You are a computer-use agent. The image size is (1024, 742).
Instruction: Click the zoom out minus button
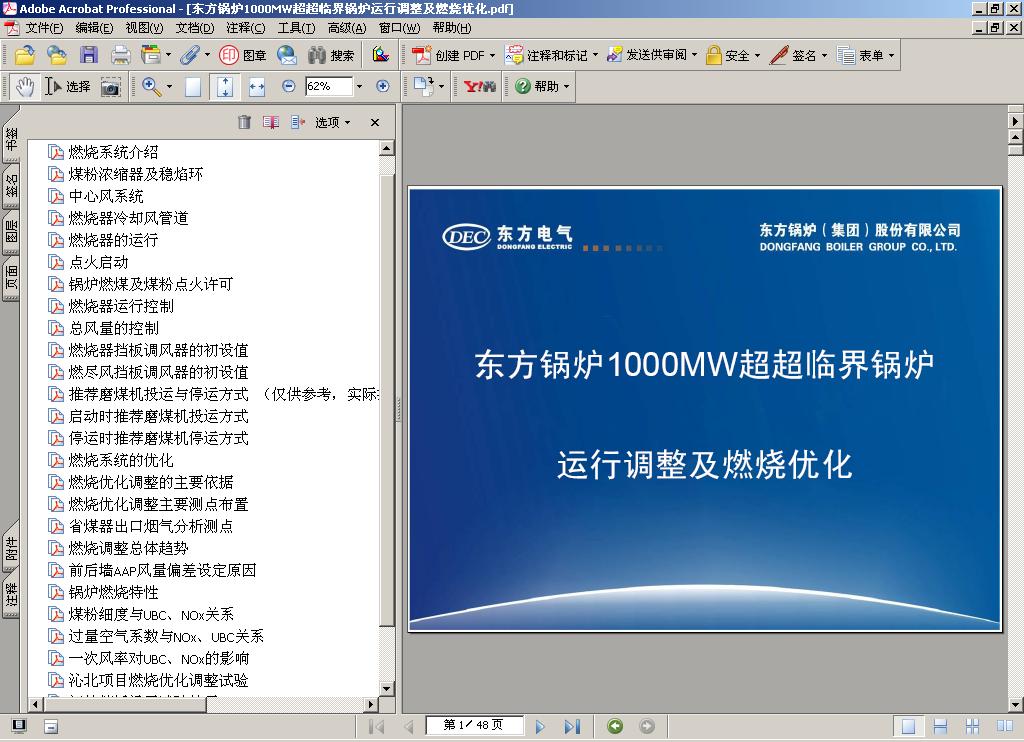point(288,86)
